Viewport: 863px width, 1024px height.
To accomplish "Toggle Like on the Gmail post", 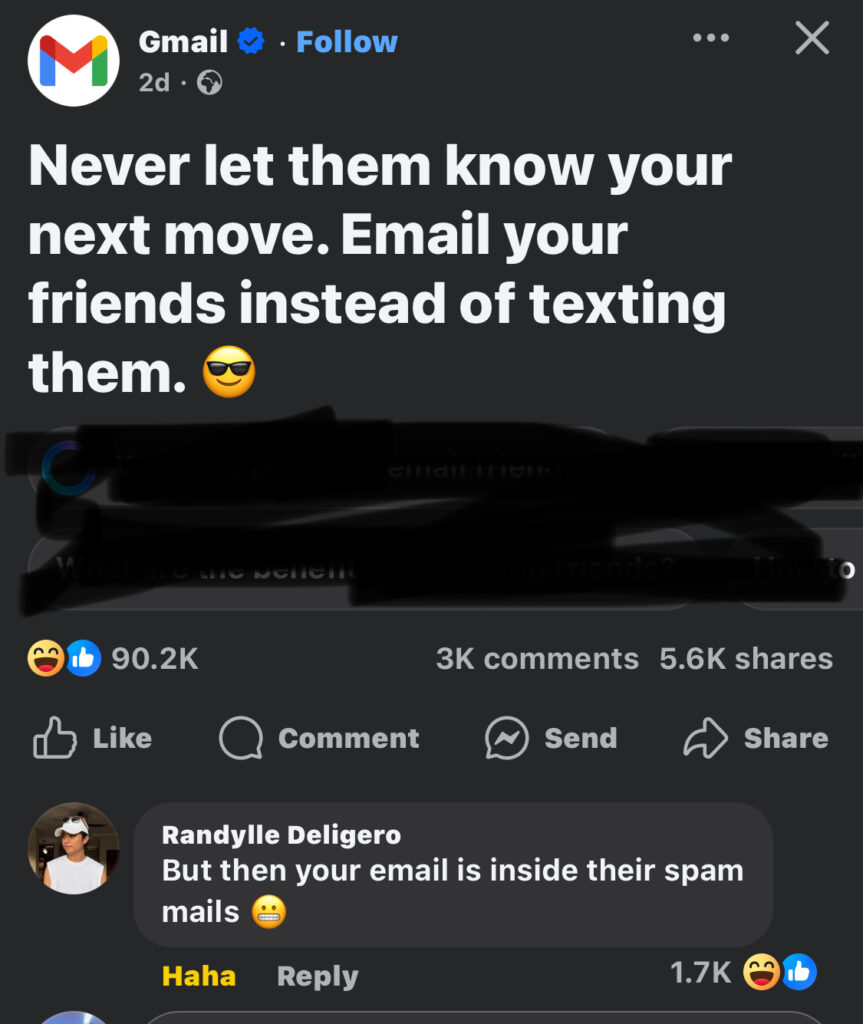I will click(92, 738).
